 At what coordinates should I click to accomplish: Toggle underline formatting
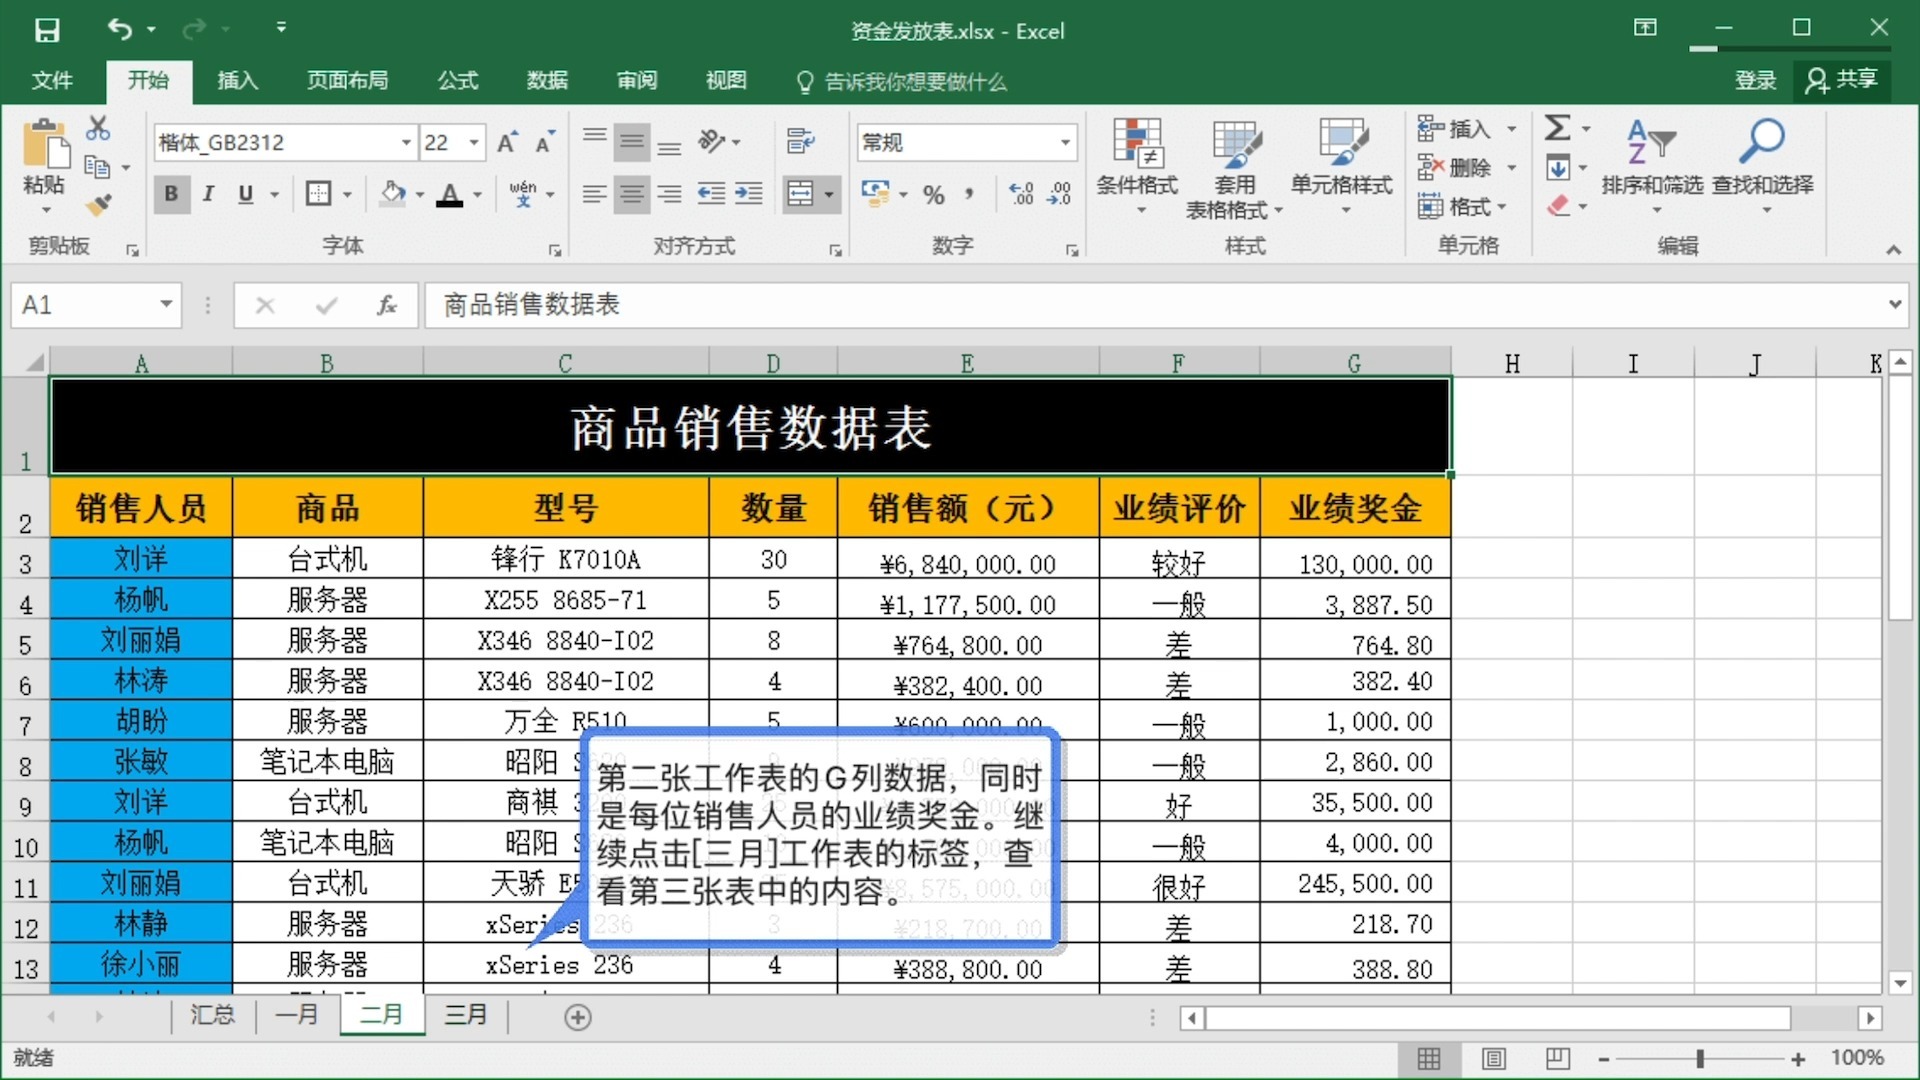(245, 194)
